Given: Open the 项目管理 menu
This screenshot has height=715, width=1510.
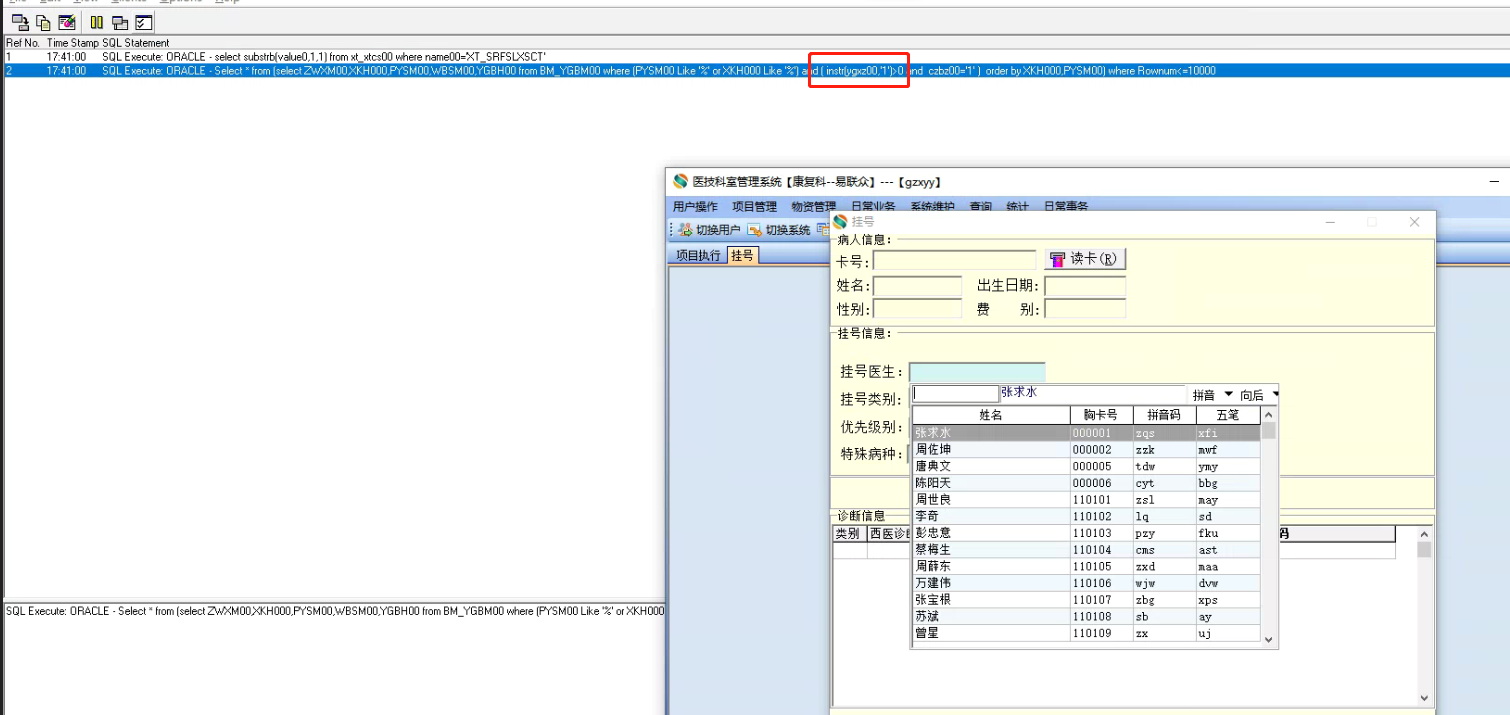Looking at the screenshot, I should click(754, 207).
